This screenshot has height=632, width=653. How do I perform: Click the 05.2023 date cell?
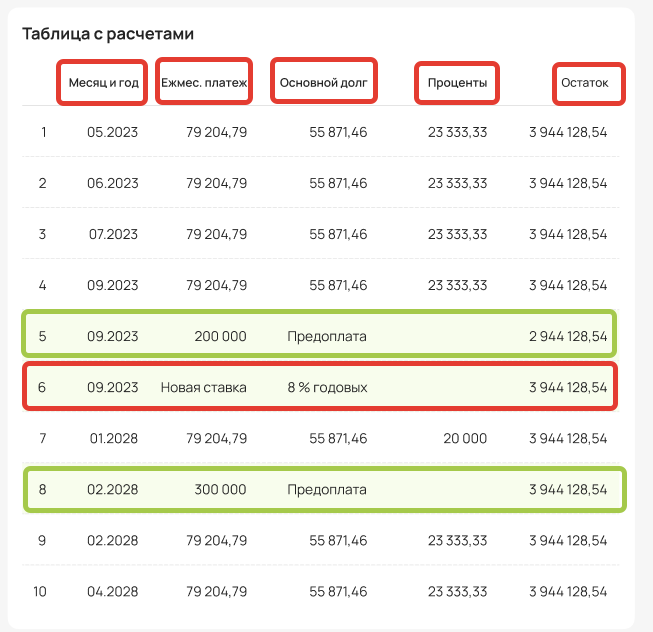pyautogui.click(x=112, y=131)
